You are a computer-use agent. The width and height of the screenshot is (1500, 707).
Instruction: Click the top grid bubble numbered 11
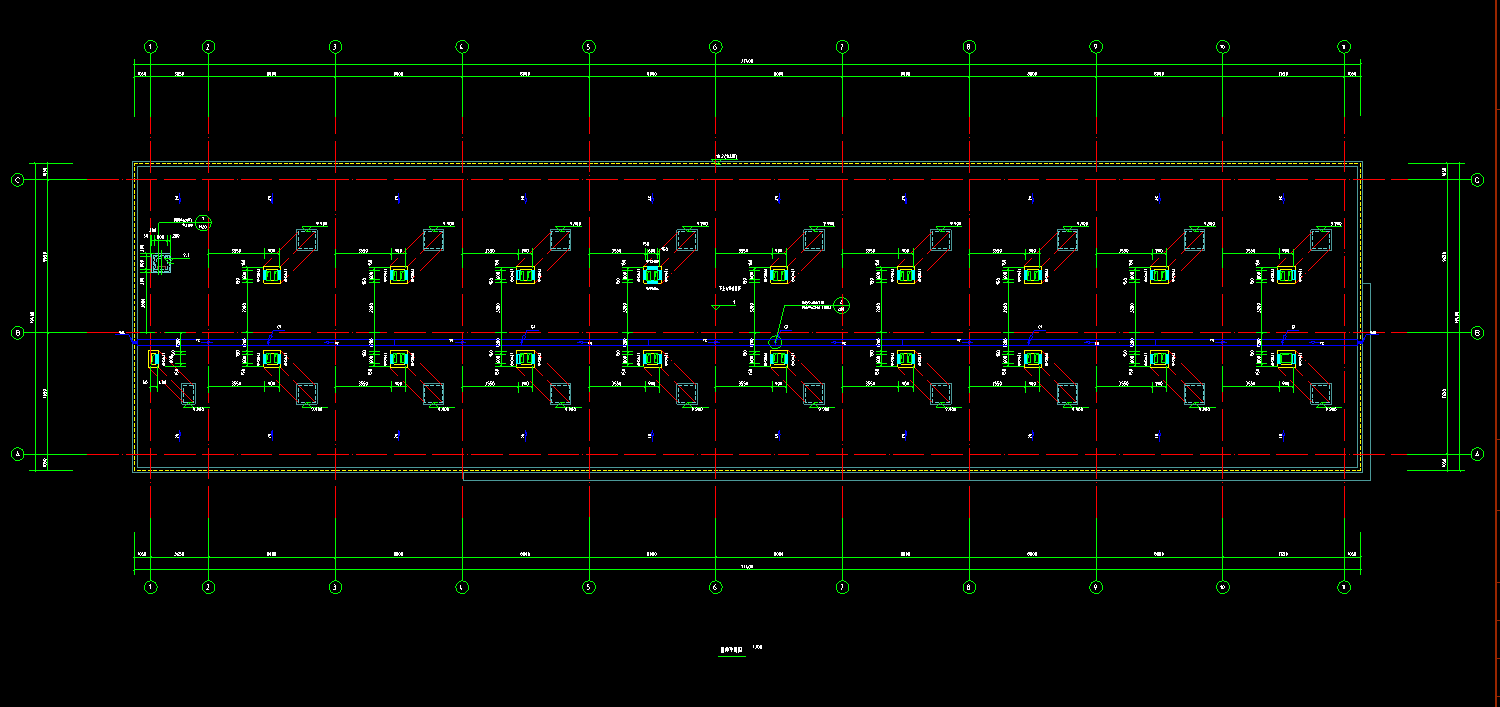coord(1343,46)
